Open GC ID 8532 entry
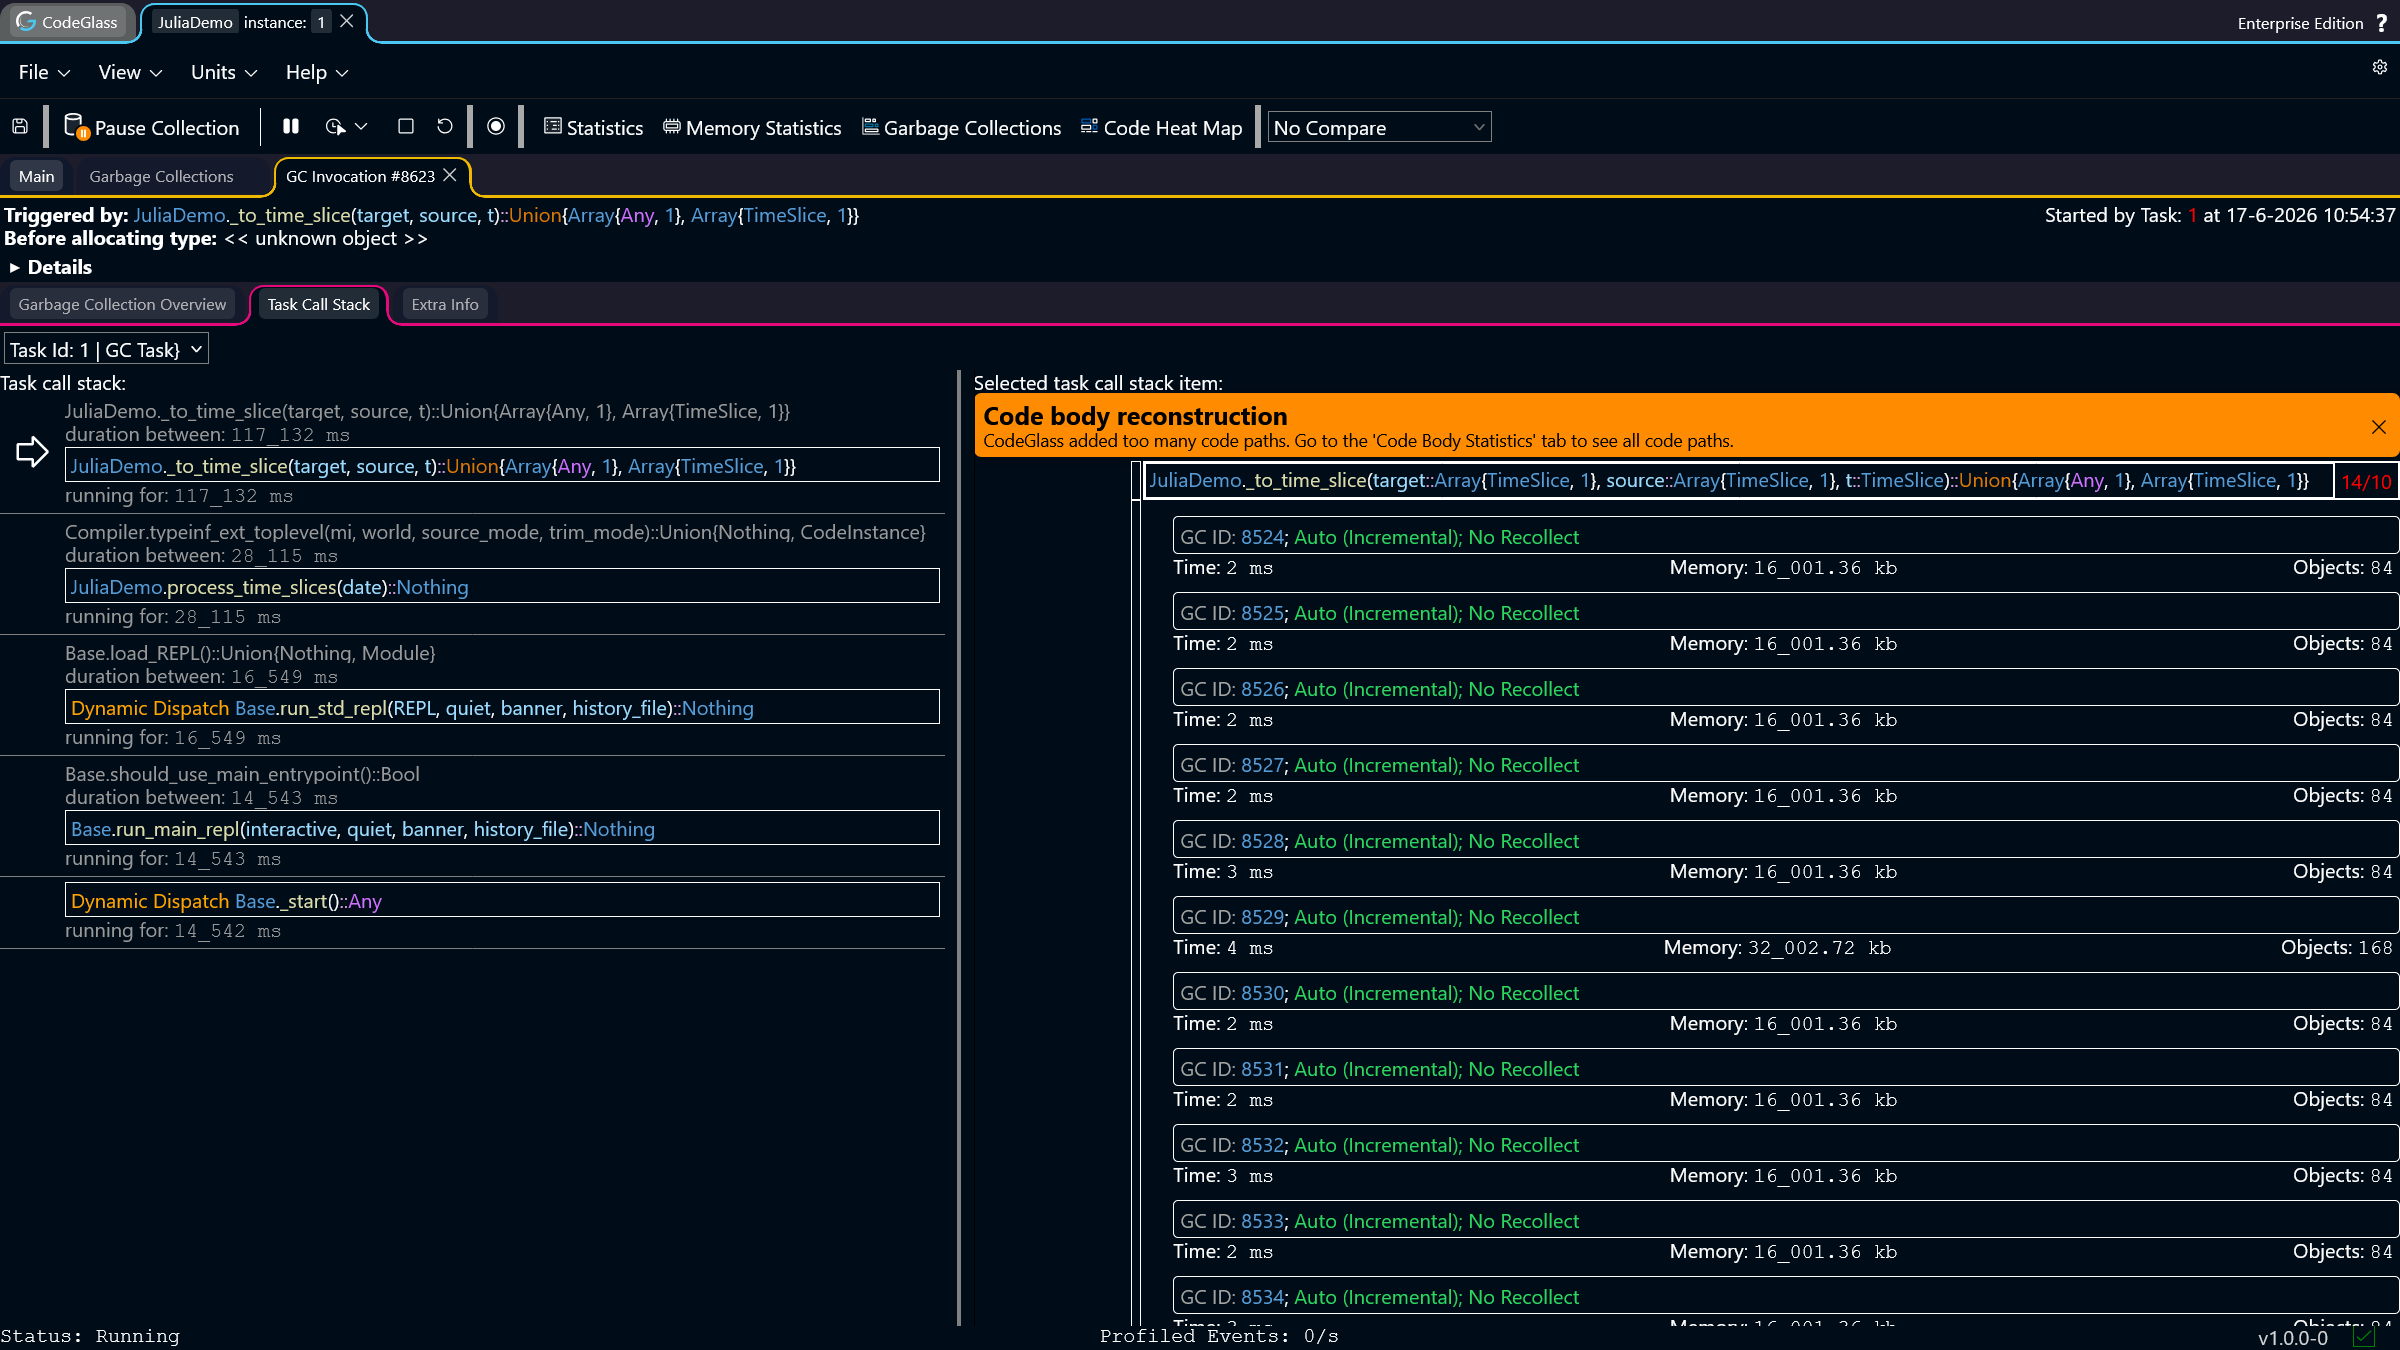The image size is (2400, 1350). click(1785, 1145)
